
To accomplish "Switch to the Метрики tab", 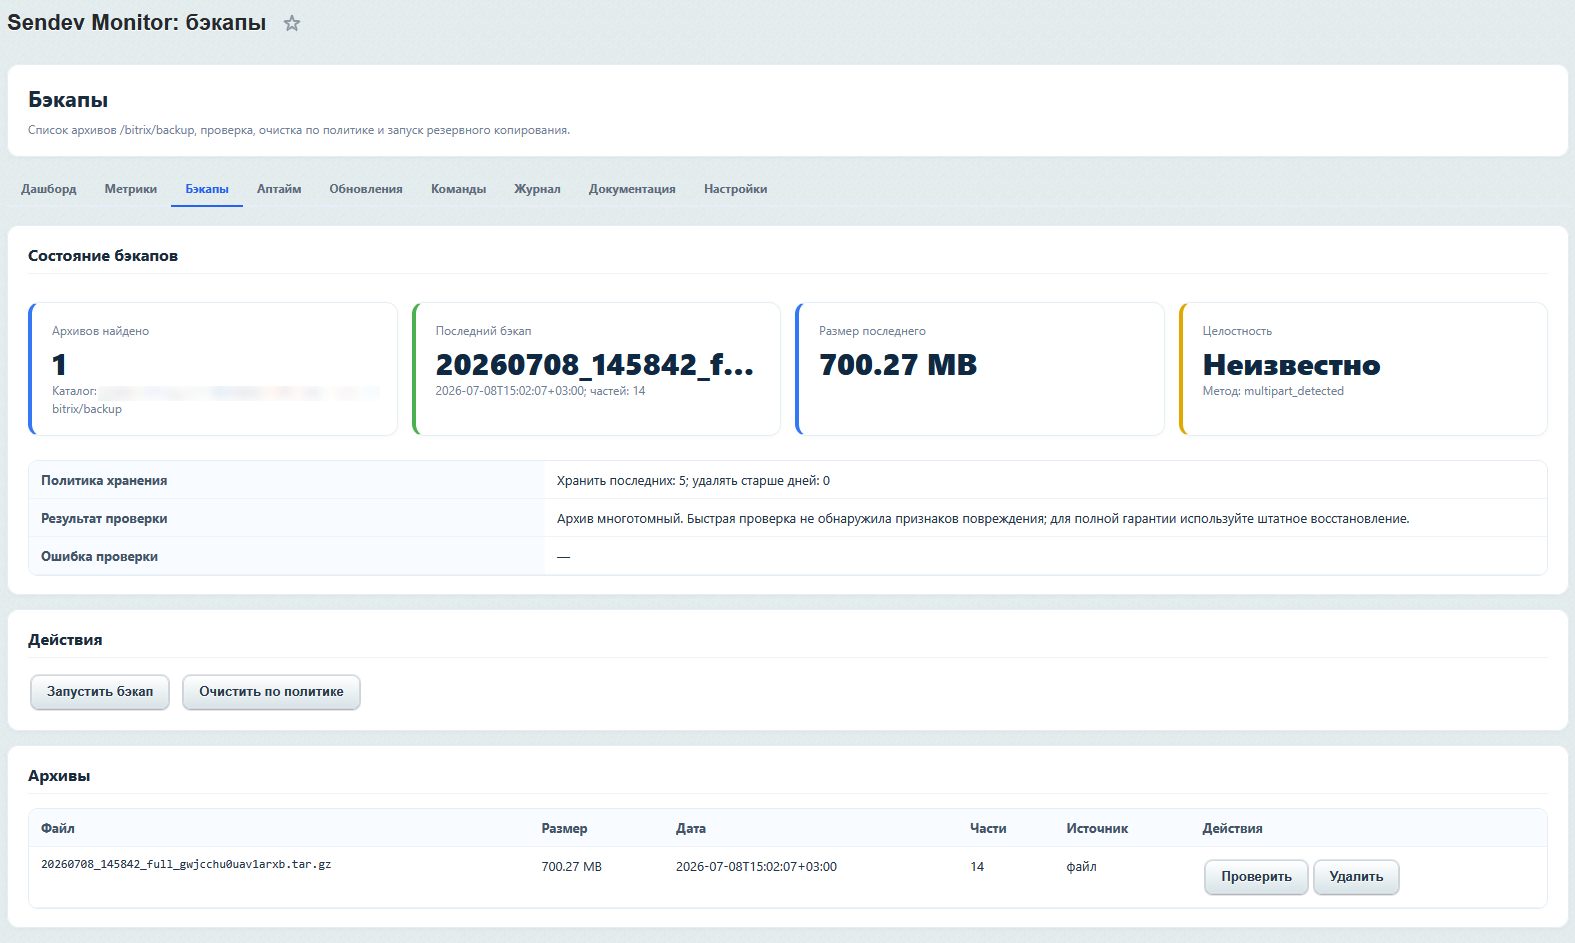I will click(x=131, y=189).
